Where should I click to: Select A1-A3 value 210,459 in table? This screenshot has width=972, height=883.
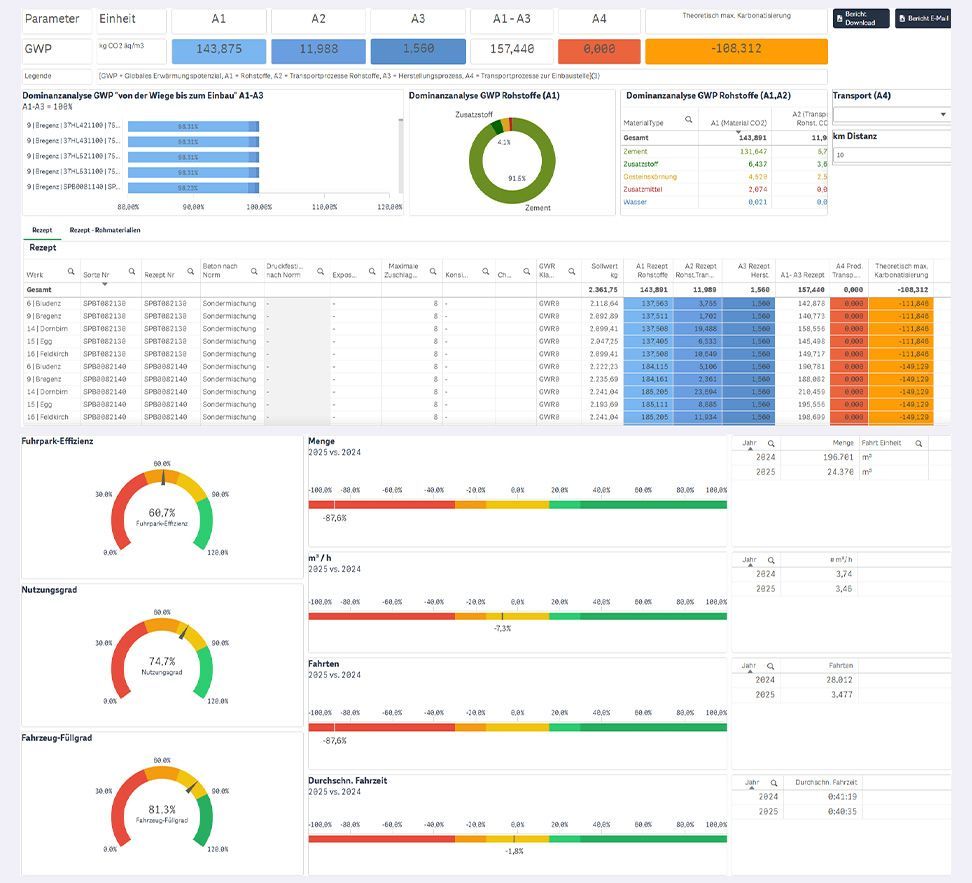[811, 392]
